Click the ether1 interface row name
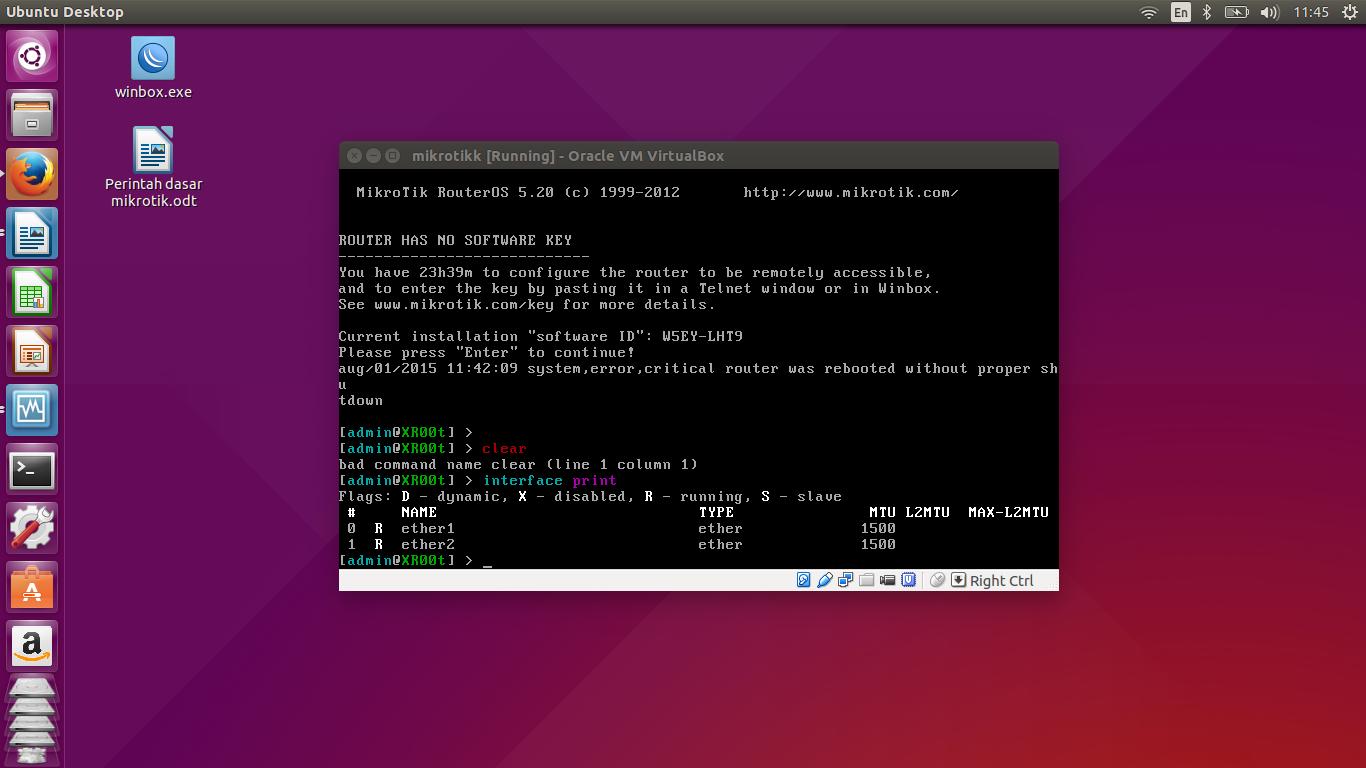This screenshot has width=1366, height=768. click(428, 528)
